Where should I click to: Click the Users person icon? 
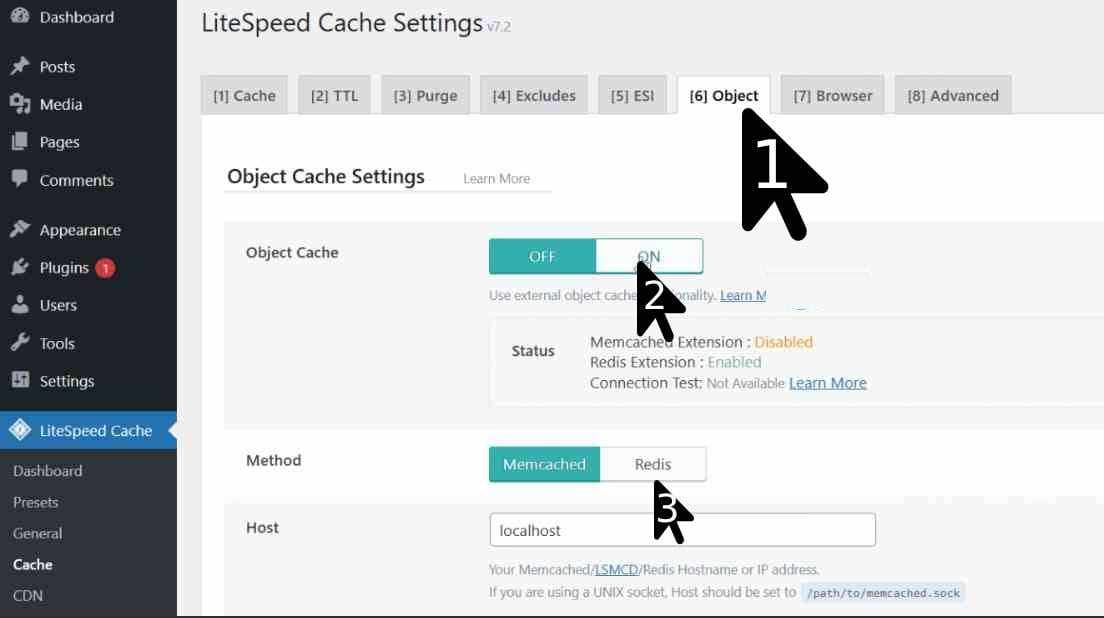tap(19, 305)
